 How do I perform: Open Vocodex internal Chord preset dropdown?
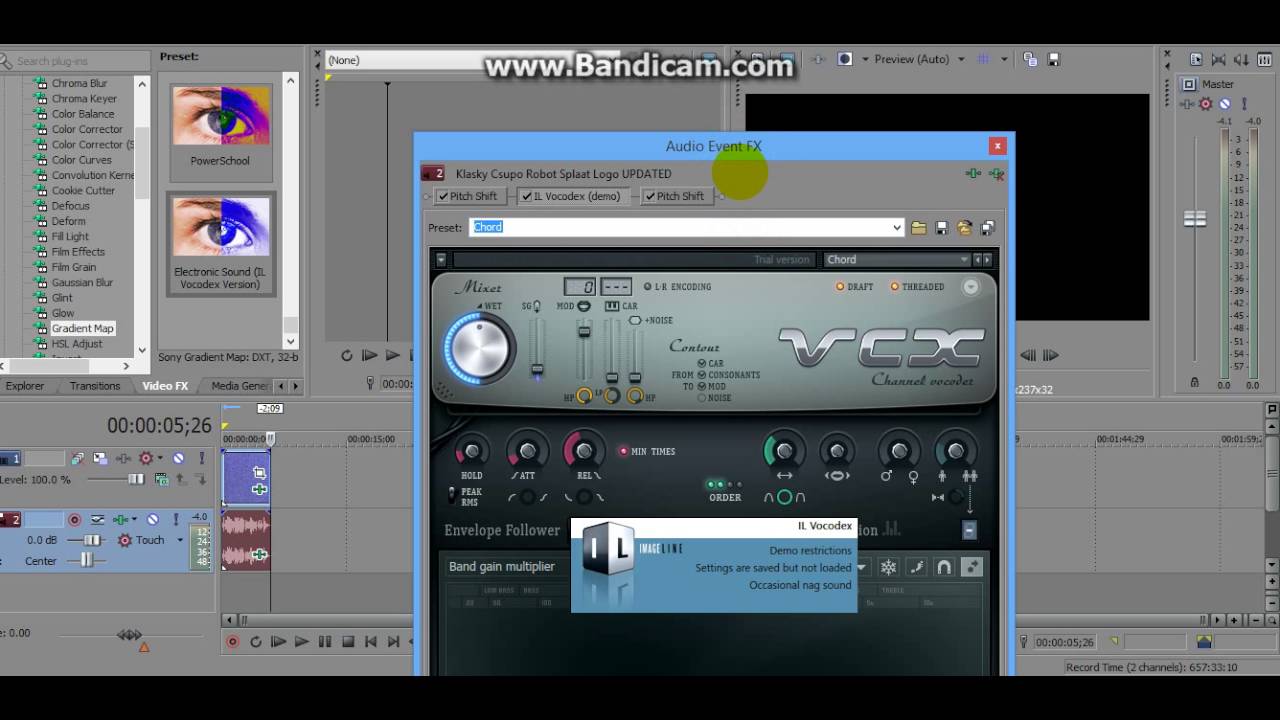click(898, 260)
